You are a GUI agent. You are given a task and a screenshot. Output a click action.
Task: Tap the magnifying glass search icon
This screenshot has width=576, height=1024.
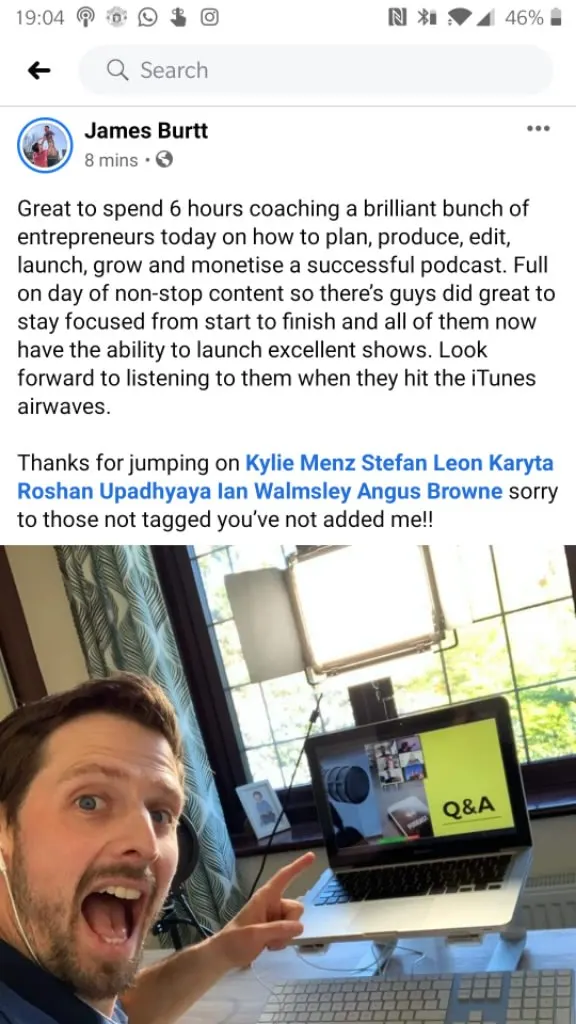118,70
